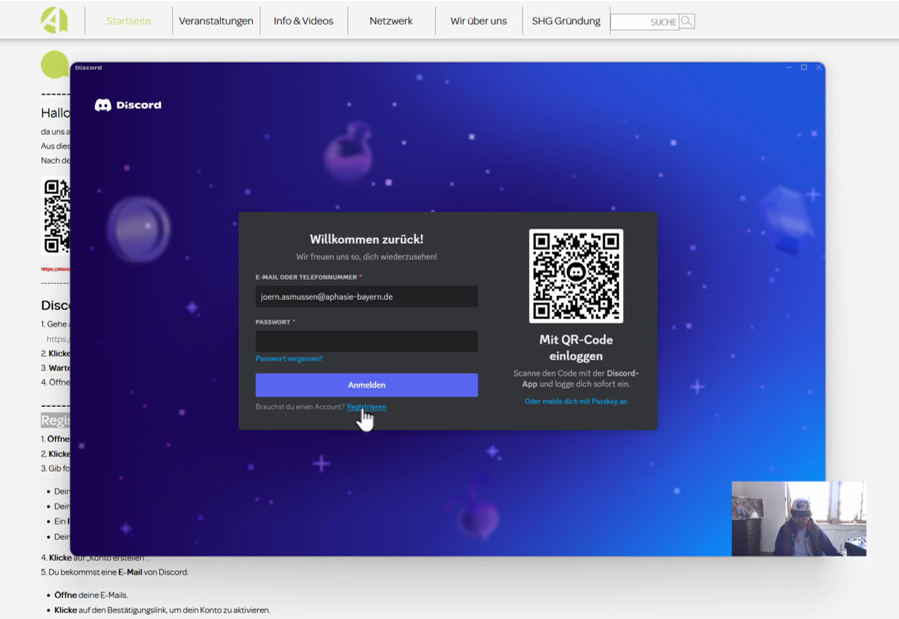899x619 pixels.
Task: Open the Startseite menu item
Action: [x=129, y=21]
